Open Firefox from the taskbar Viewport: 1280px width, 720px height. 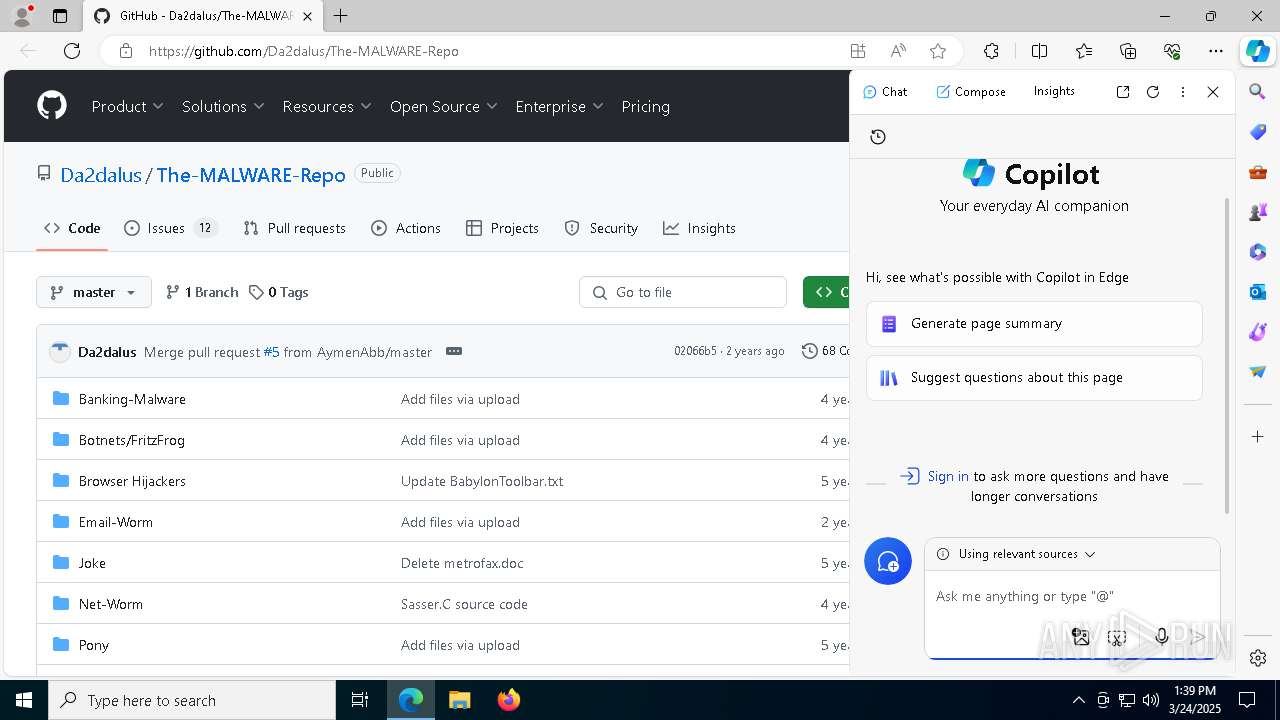click(509, 700)
